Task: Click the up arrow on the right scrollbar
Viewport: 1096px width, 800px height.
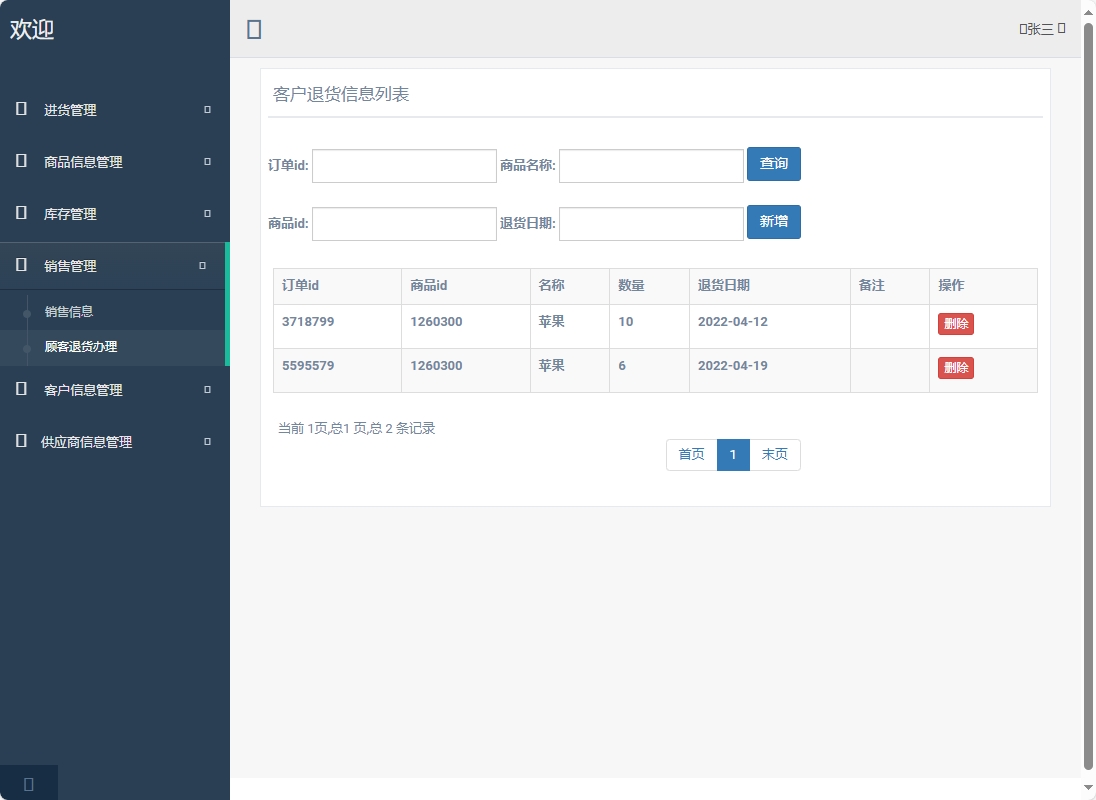Action: (x=1088, y=12)
